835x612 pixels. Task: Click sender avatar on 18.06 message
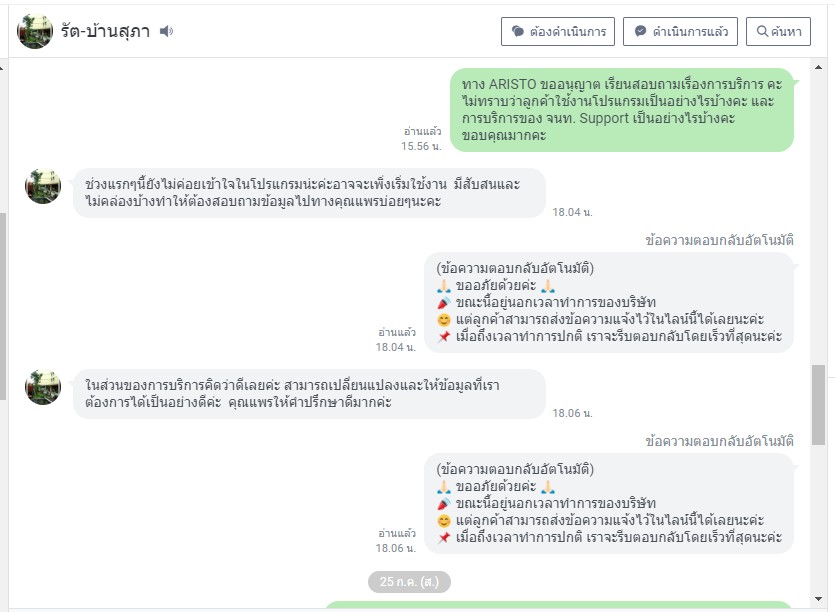pyautogui.click(x=43, y=387)
